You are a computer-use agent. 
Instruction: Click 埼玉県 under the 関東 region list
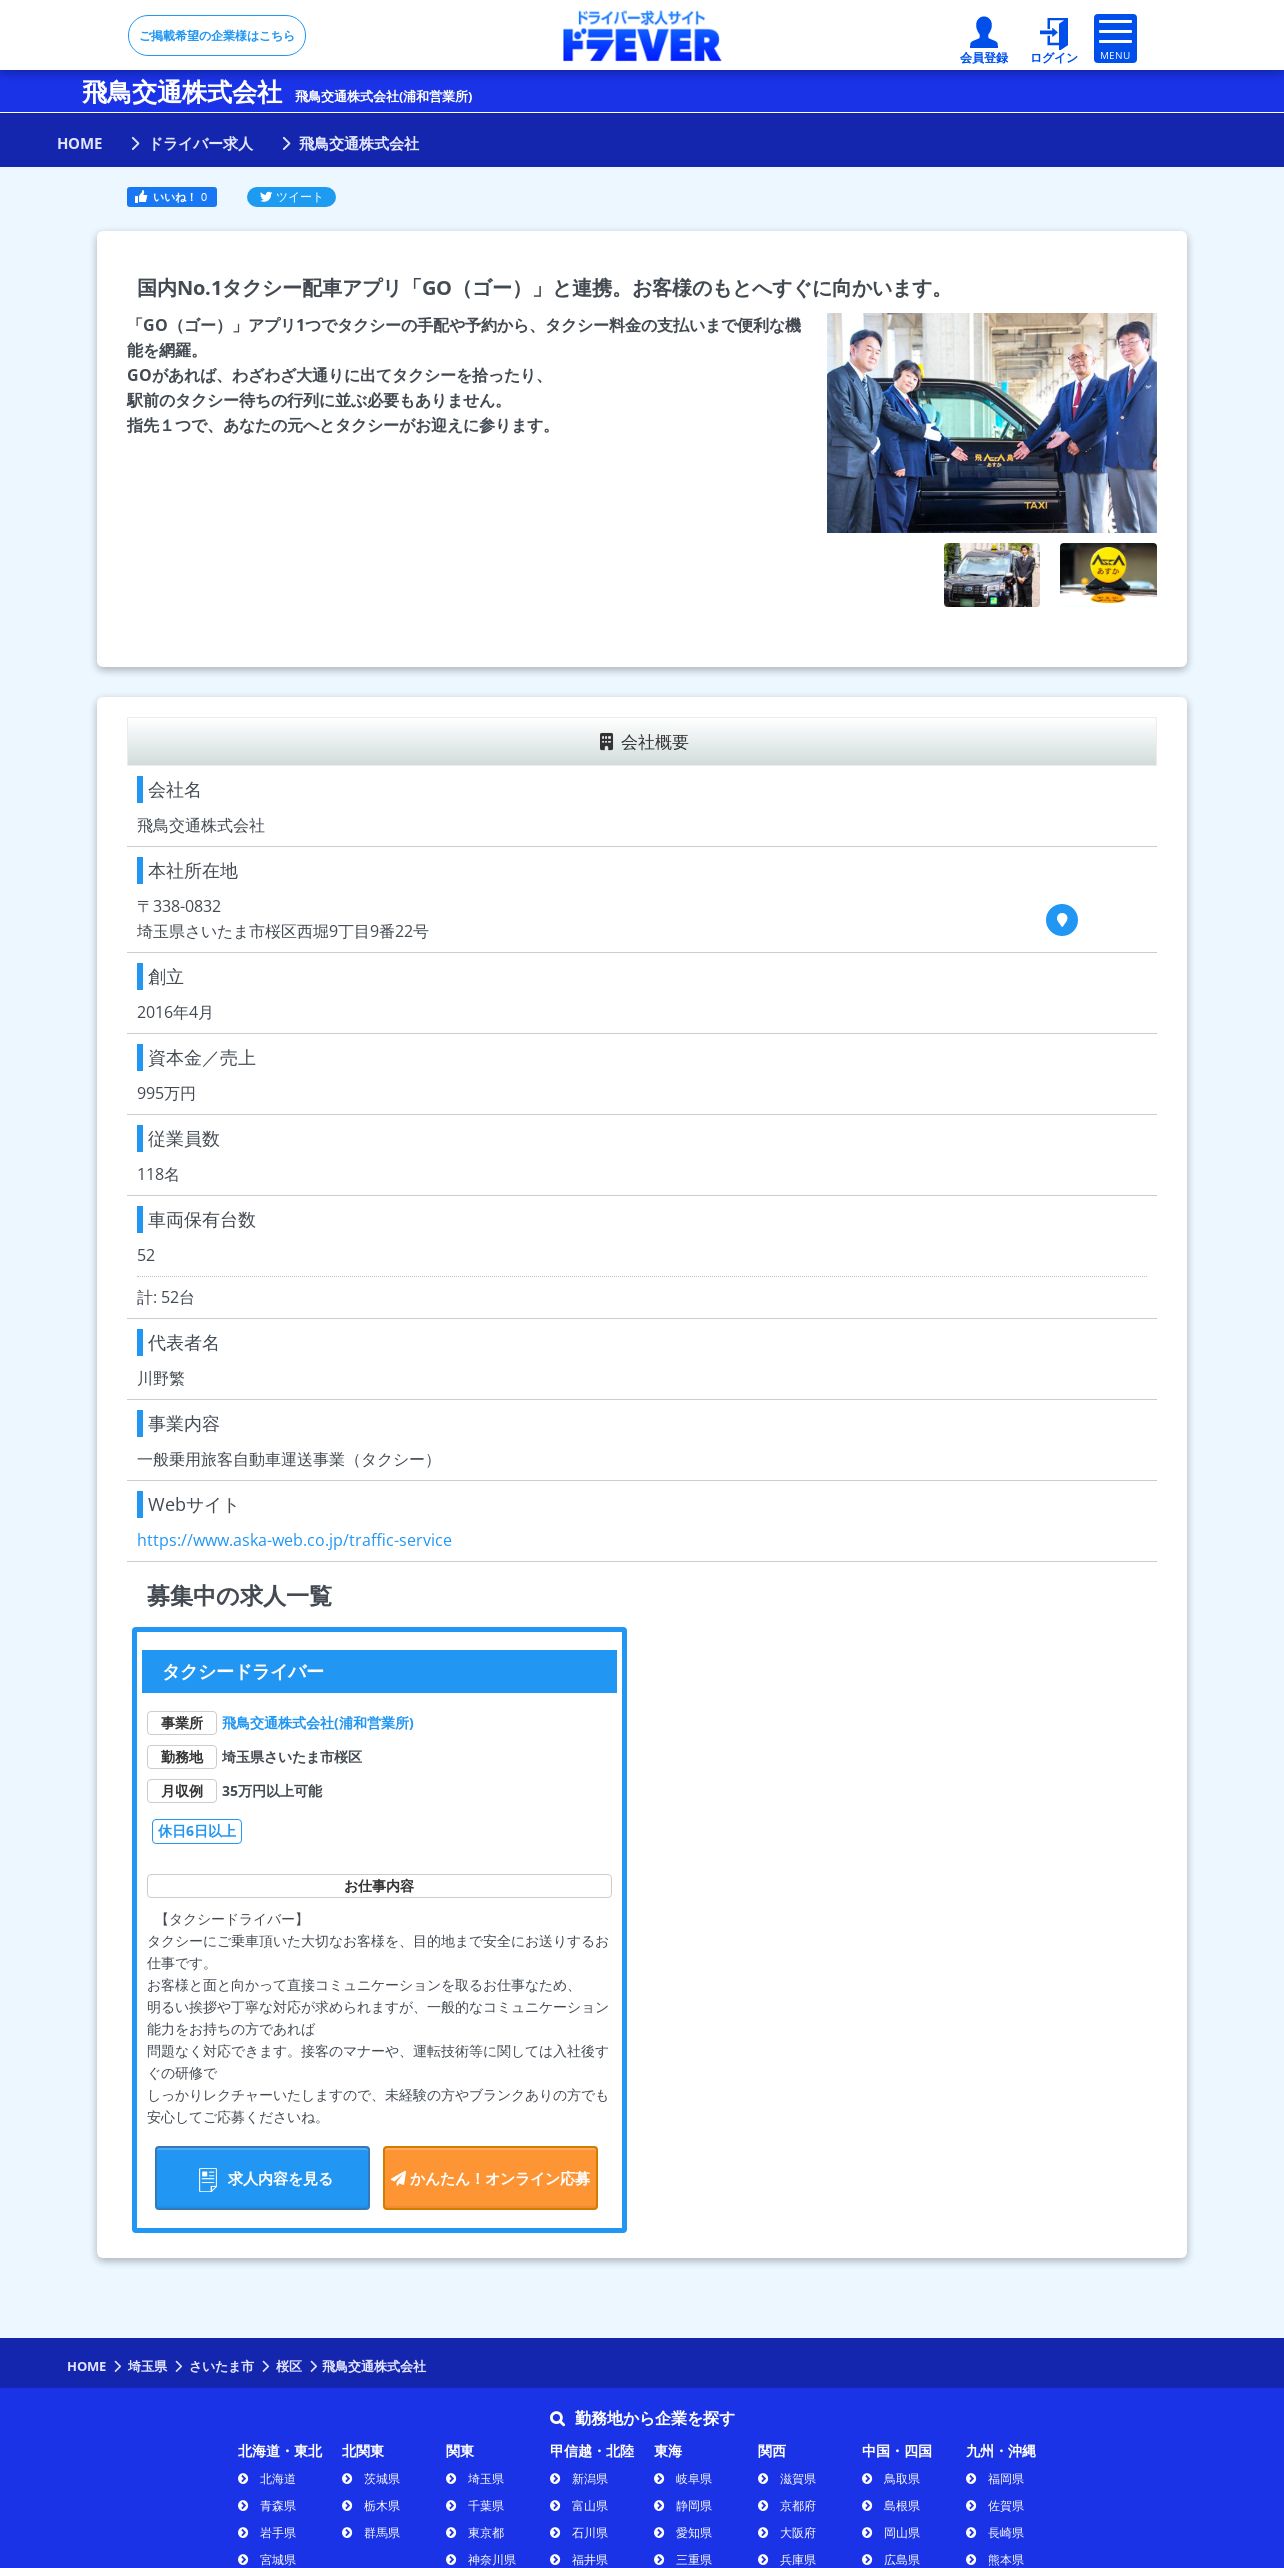(x=486, y=2479)
